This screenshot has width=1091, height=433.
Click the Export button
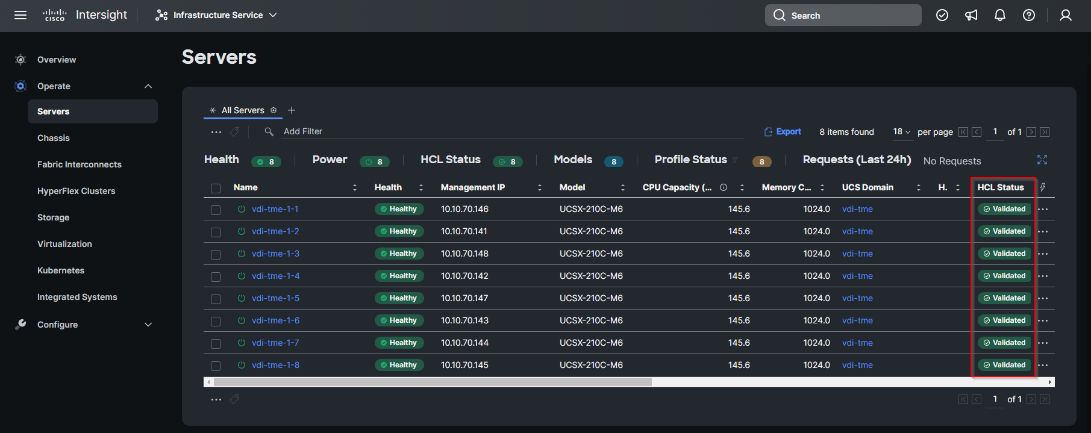tap(783, 131)
